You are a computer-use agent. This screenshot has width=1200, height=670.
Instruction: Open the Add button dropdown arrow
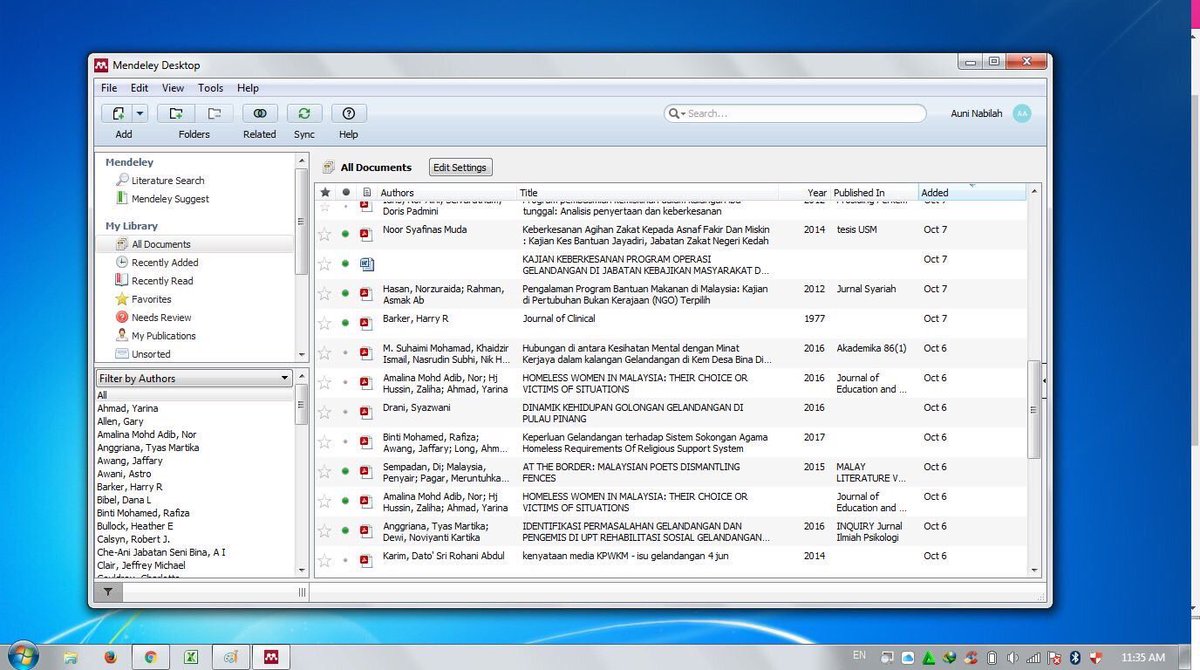click(x=140, y=114)
